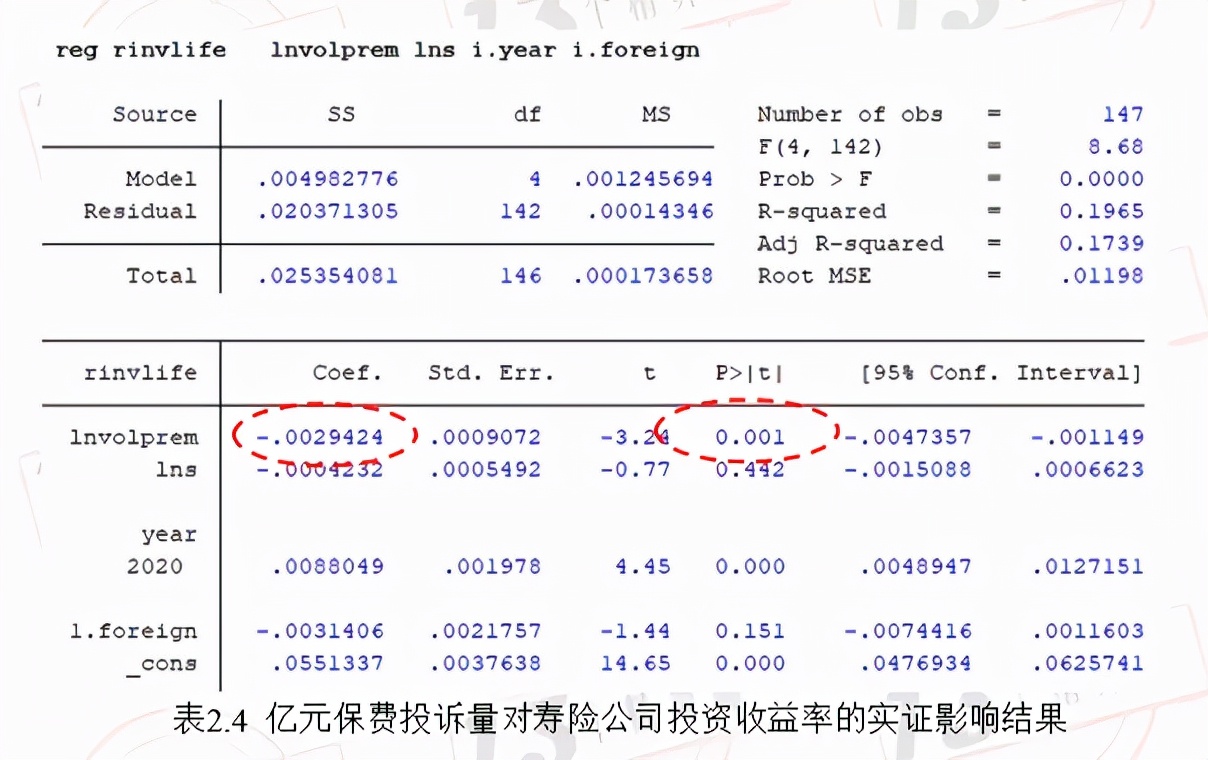
Task: Select lns lower bound -.0015088
Action: 907,469
